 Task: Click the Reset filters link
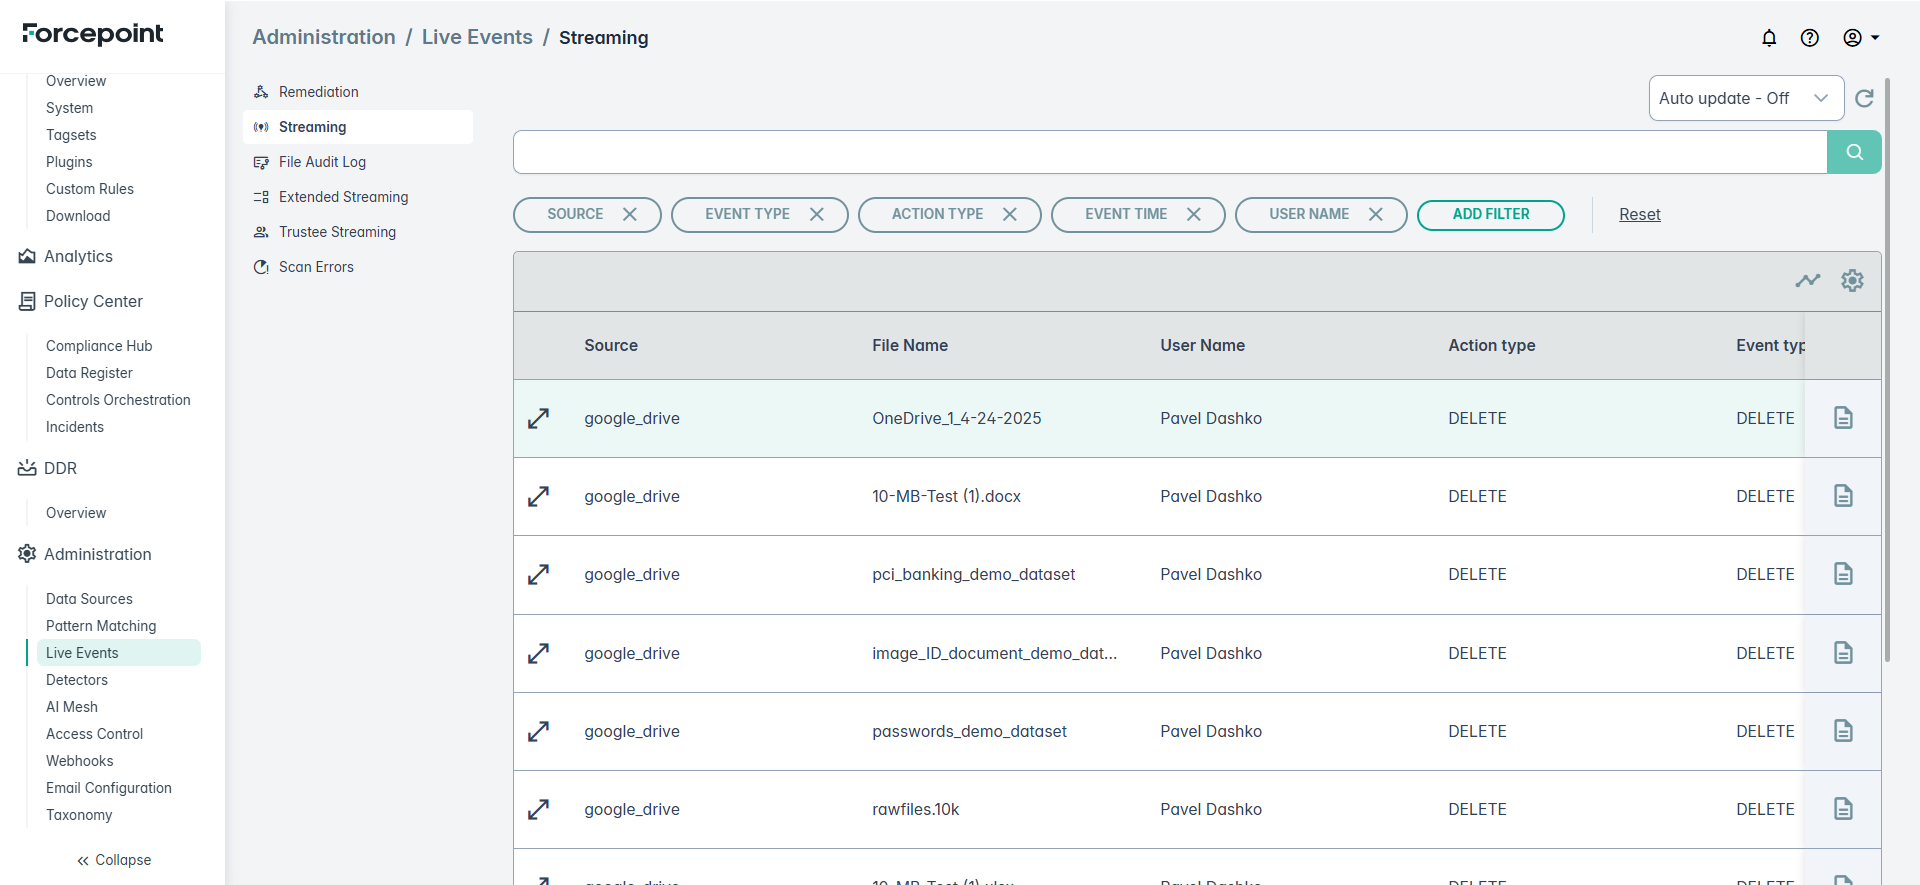point(1639,215)
